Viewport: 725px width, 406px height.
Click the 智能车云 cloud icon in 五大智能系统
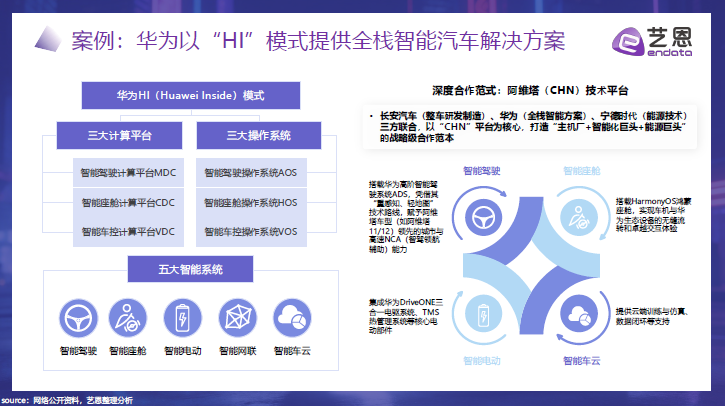click(x=292, y=318)
